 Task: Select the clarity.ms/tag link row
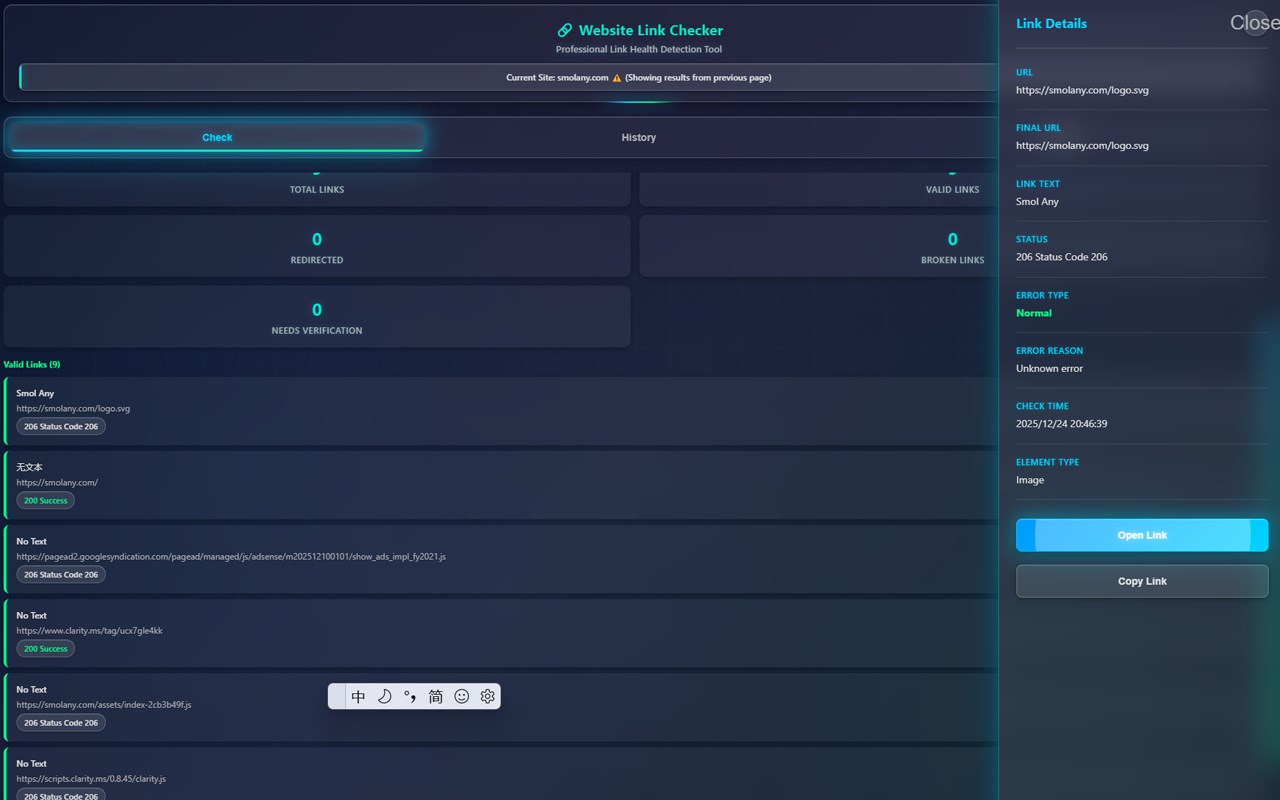coord(501,633)
